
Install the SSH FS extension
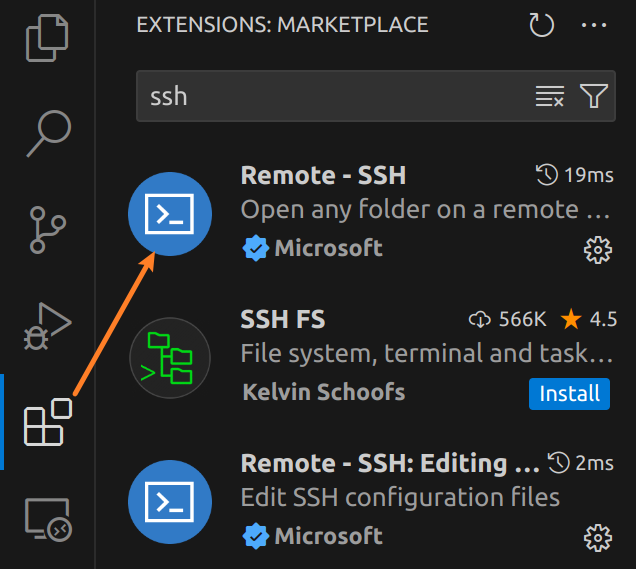click(569, 394)
